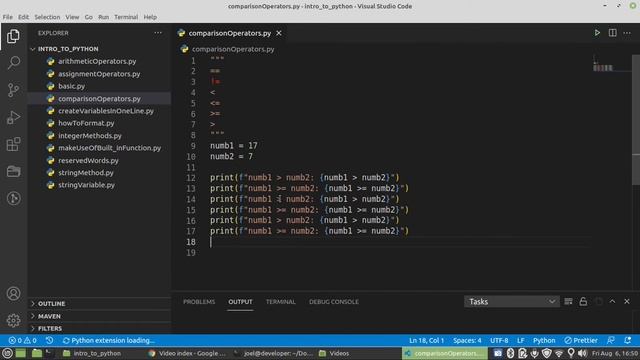Open editor More Actions menu
This screenshot has width=640, height=360.
627,33
